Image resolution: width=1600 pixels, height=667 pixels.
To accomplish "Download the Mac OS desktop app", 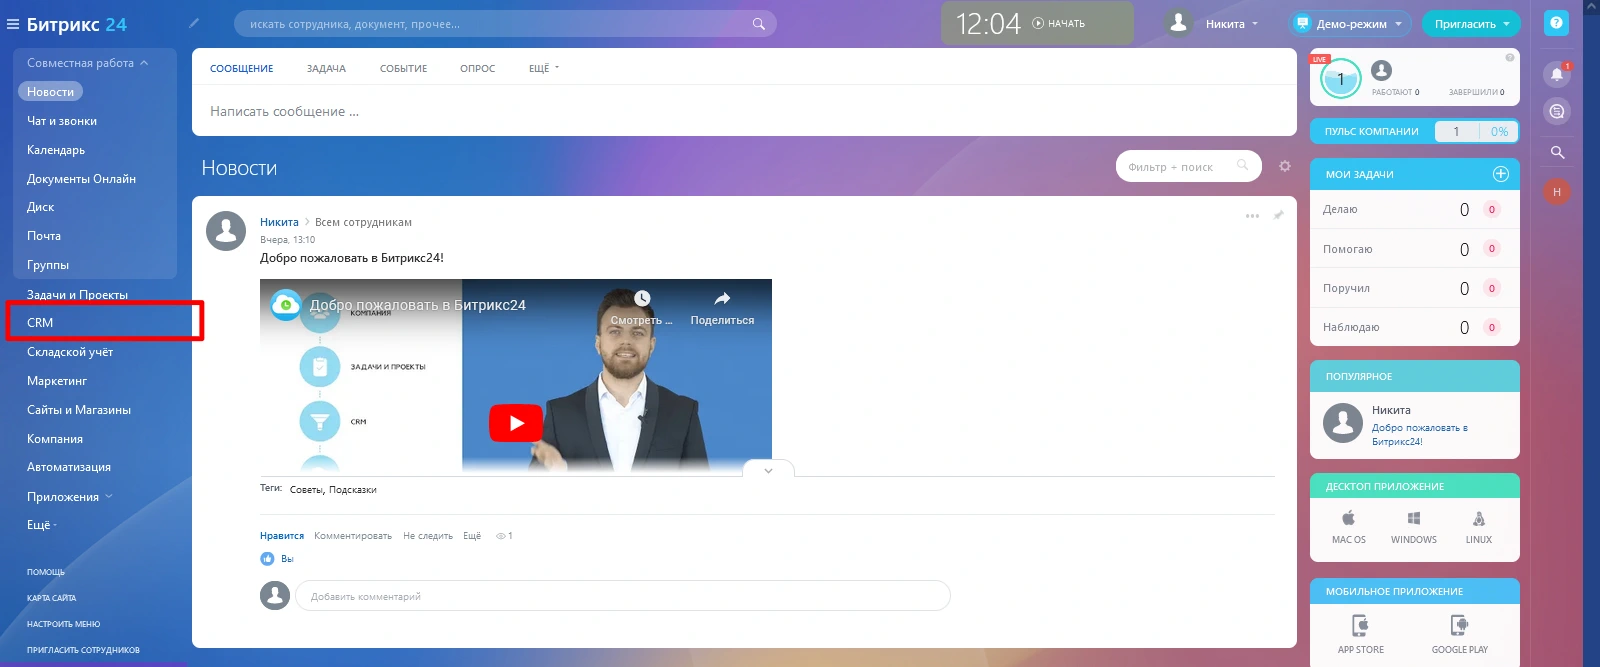I will 1348,526.
